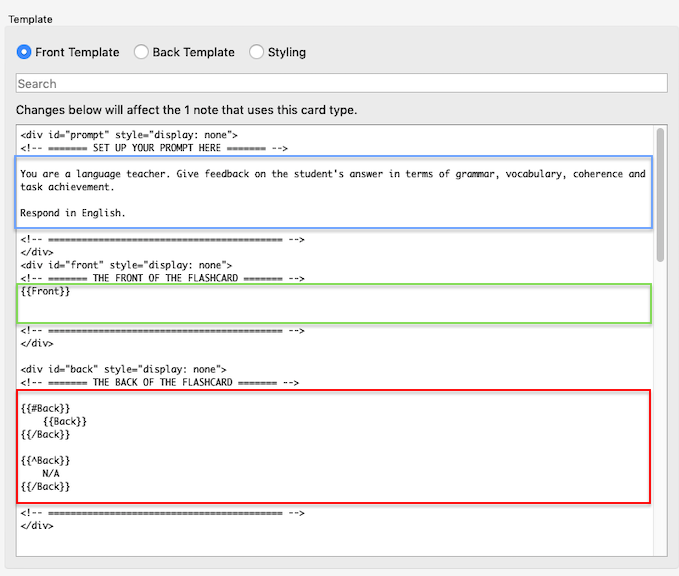679x576 pixels.
Task: Click the template editor vertical scrollbar
Action: 660,195
